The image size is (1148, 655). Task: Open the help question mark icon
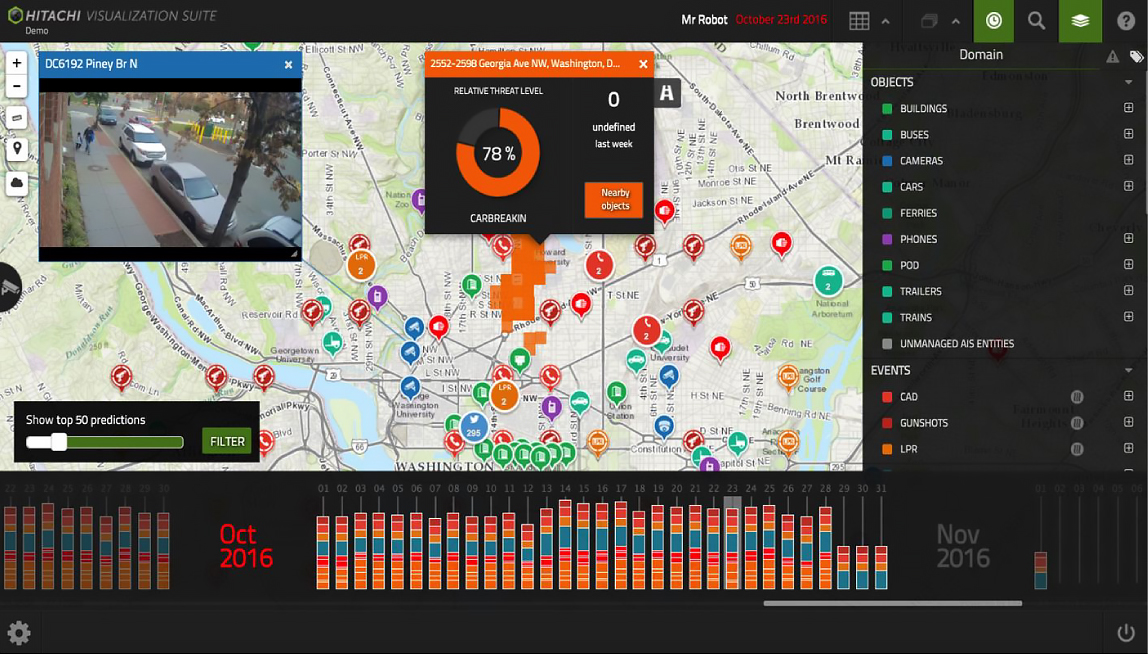(x=1126, y=20)
